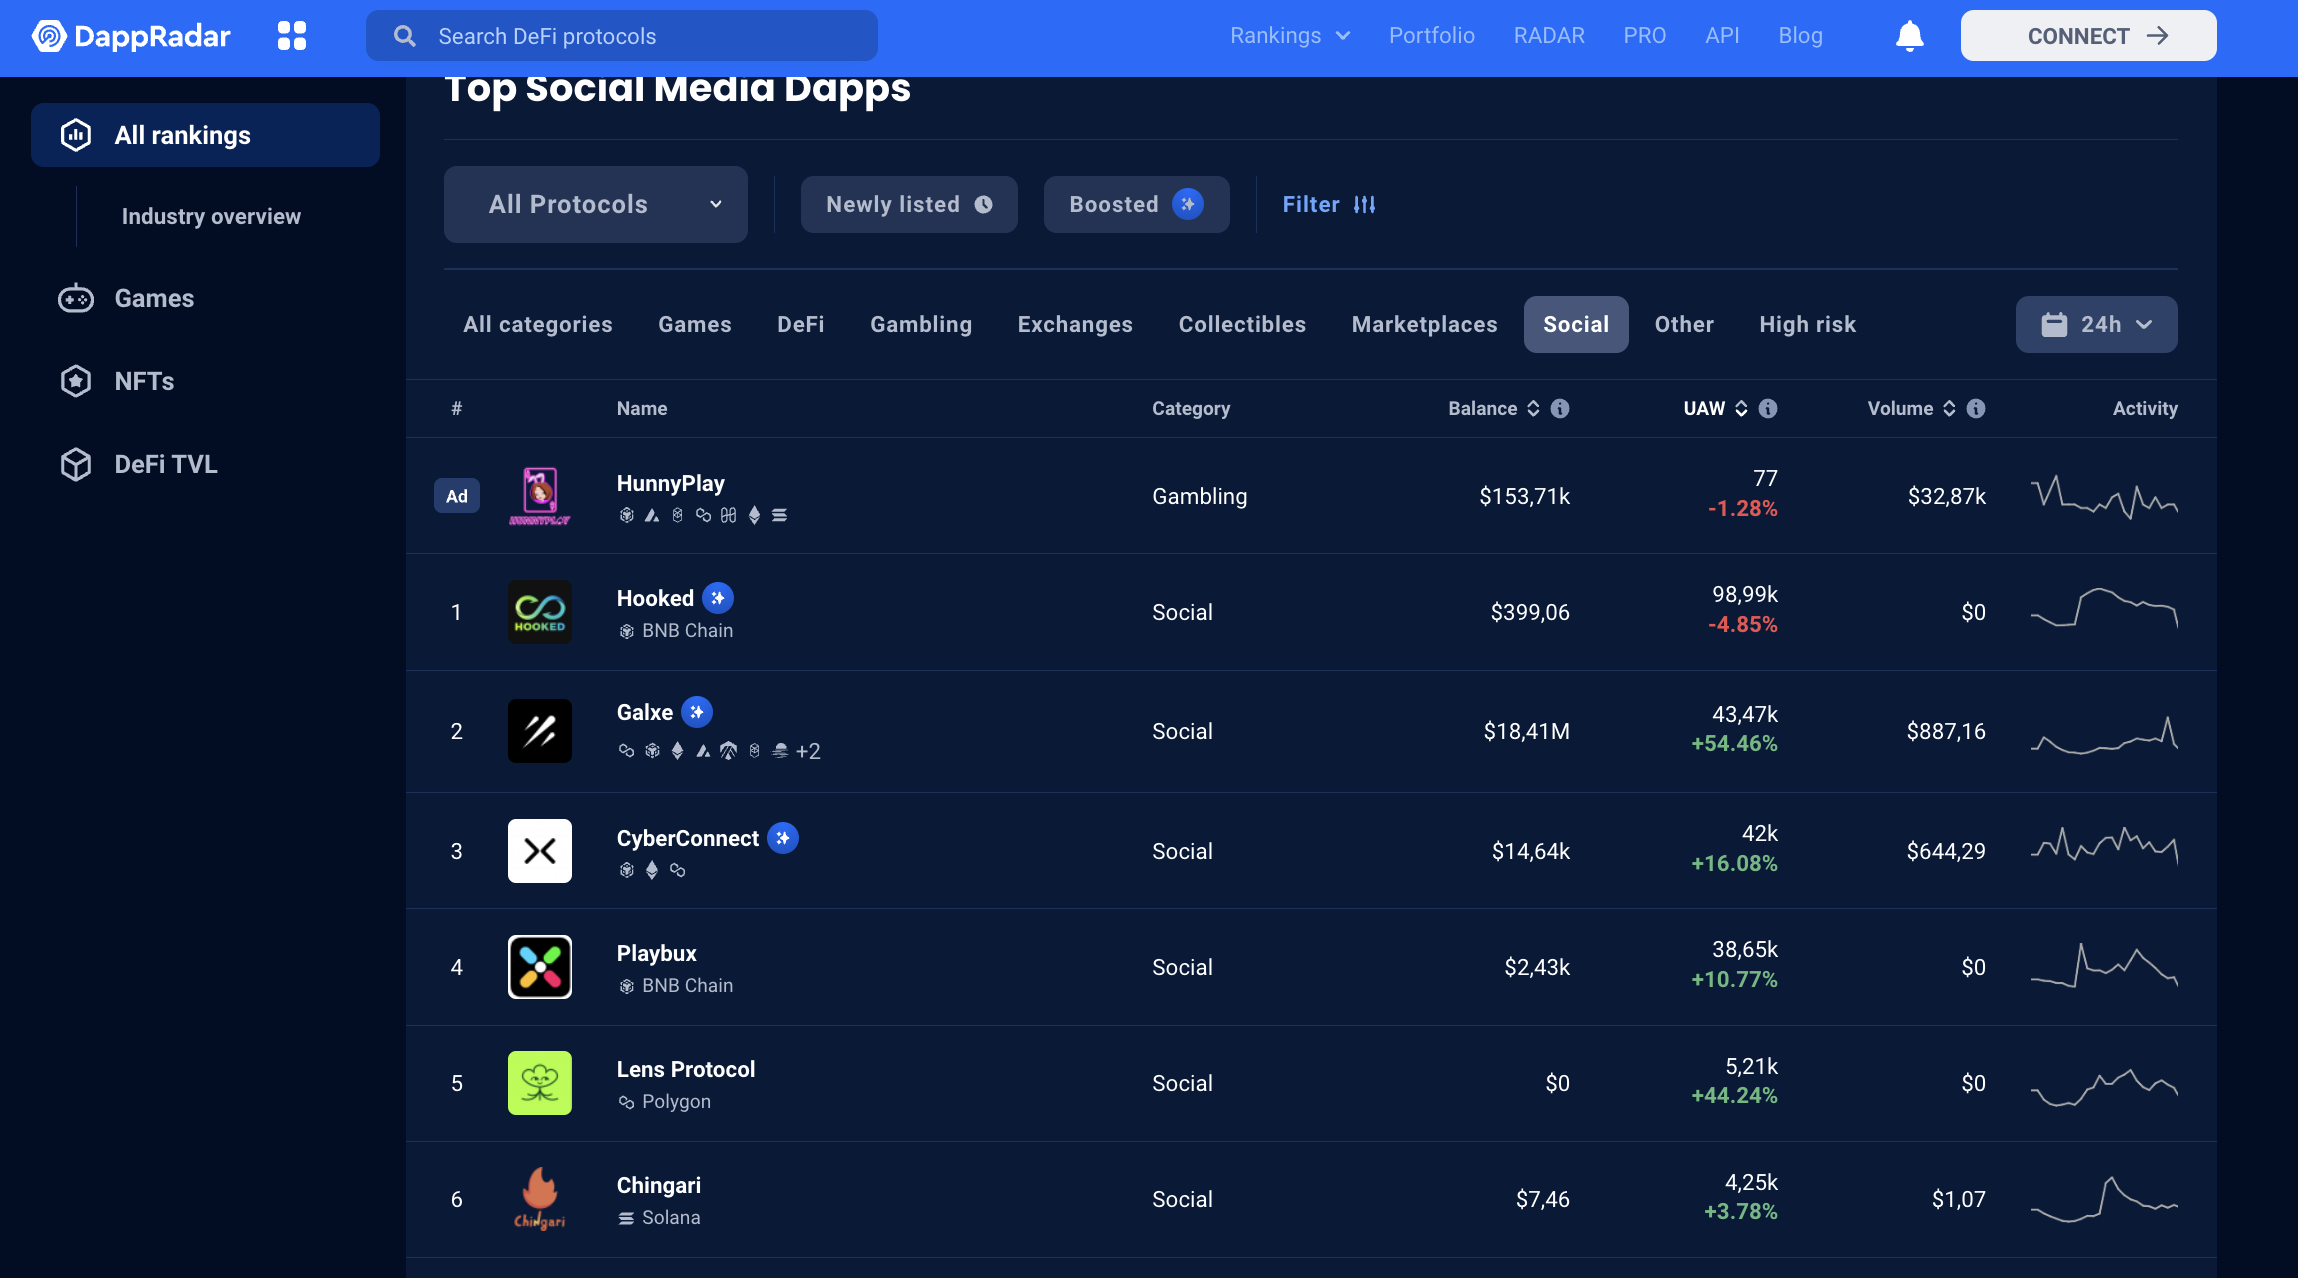Screen dimensions: 2298x1278
Task: Select the Collectibles category tab
Action: [x=1241, y=324]
